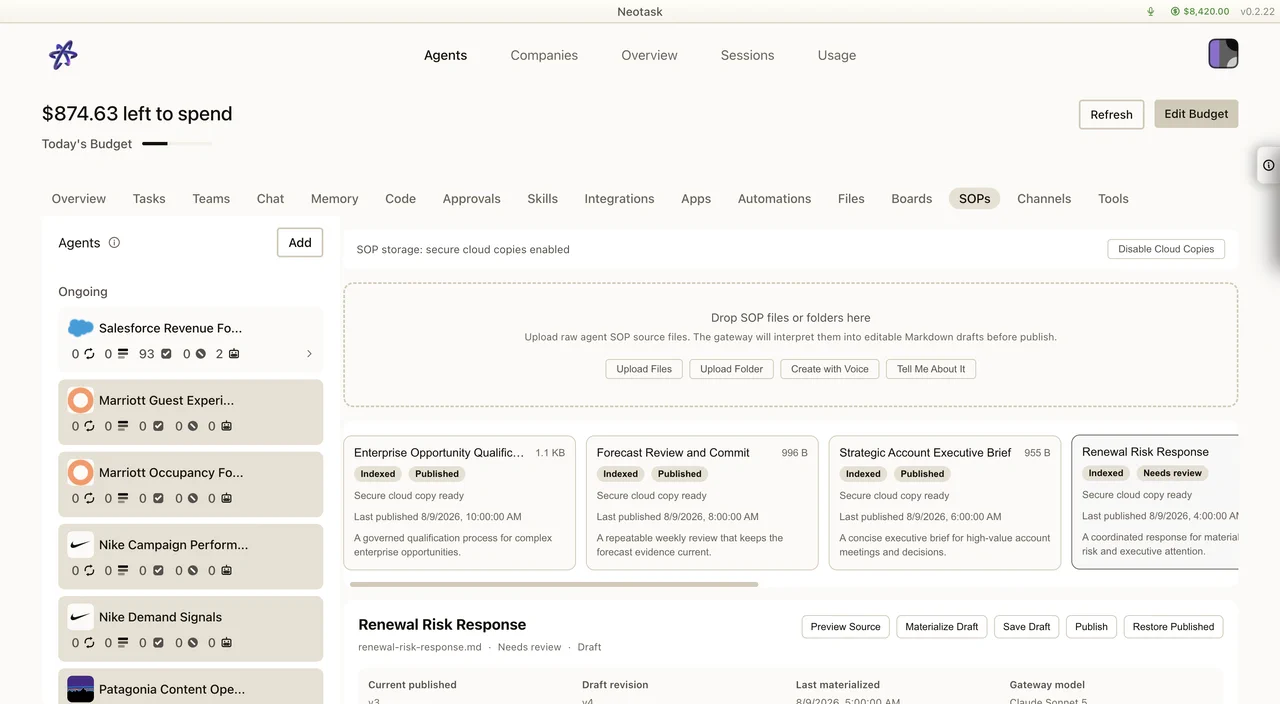1280x704 pixels.
Task: Click the Nike Demand Signals swoosh logo
Action: (x=81, y=617)
